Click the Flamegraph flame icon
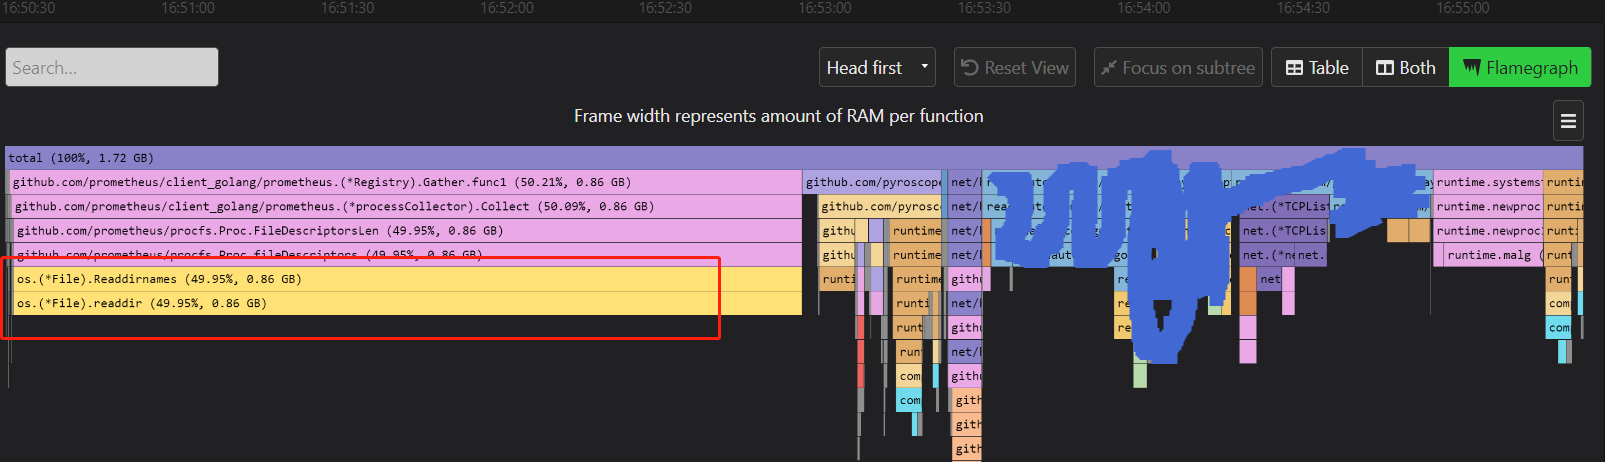 coord(1471,67)
